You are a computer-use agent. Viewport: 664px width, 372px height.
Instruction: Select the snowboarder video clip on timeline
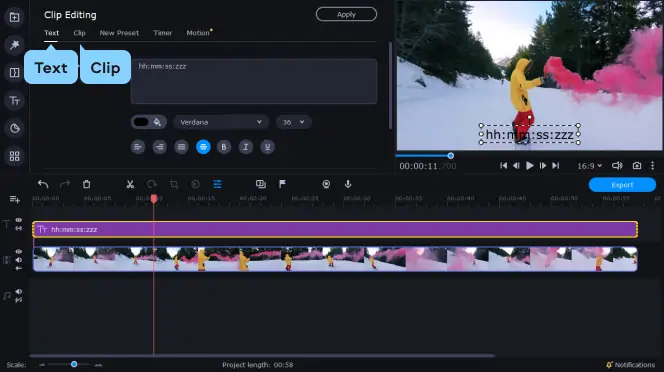coord(335,259)
